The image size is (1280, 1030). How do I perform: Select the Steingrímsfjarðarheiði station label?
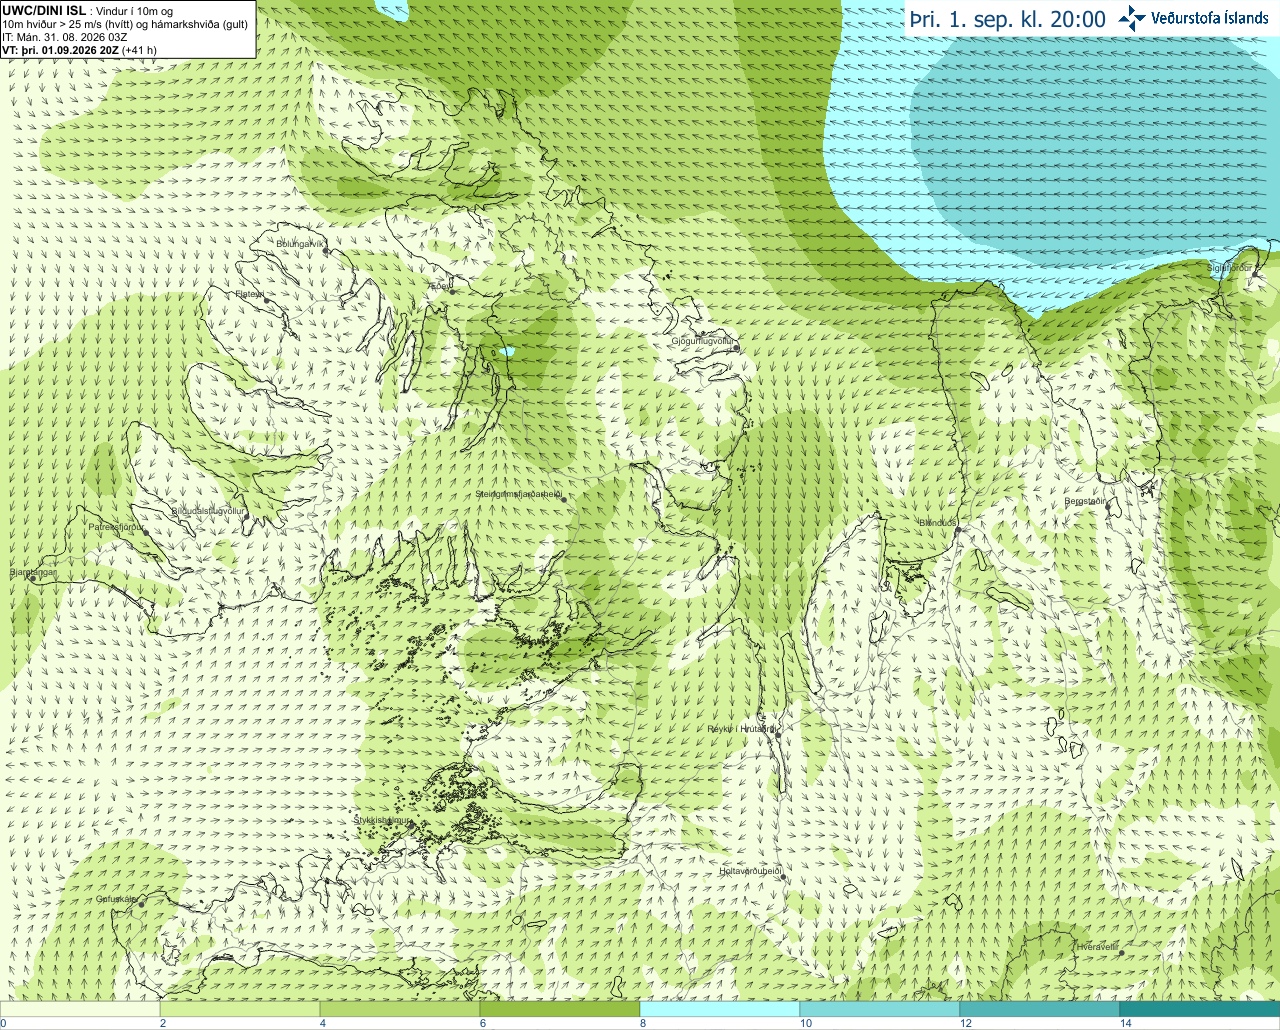pyautogui.click(x=518, y=494)
